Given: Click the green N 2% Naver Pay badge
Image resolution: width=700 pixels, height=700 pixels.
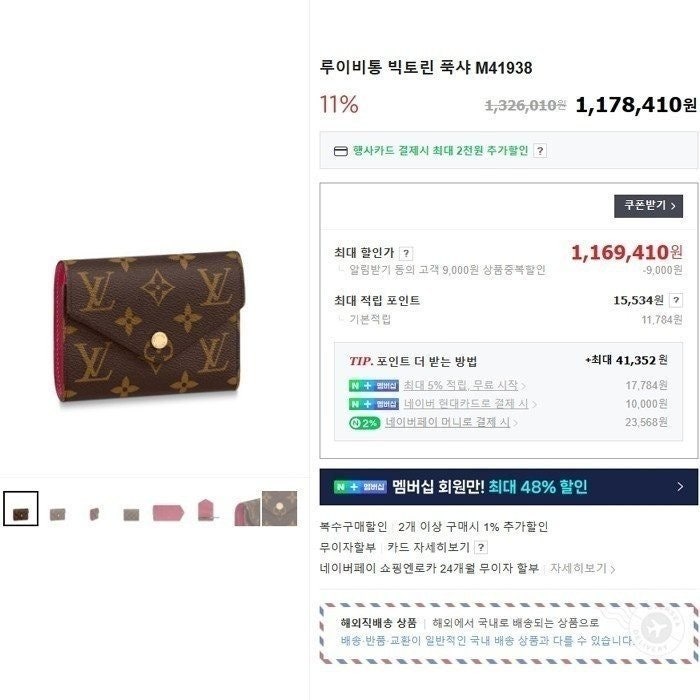Looking at the screenshot, I should point(365,423).
